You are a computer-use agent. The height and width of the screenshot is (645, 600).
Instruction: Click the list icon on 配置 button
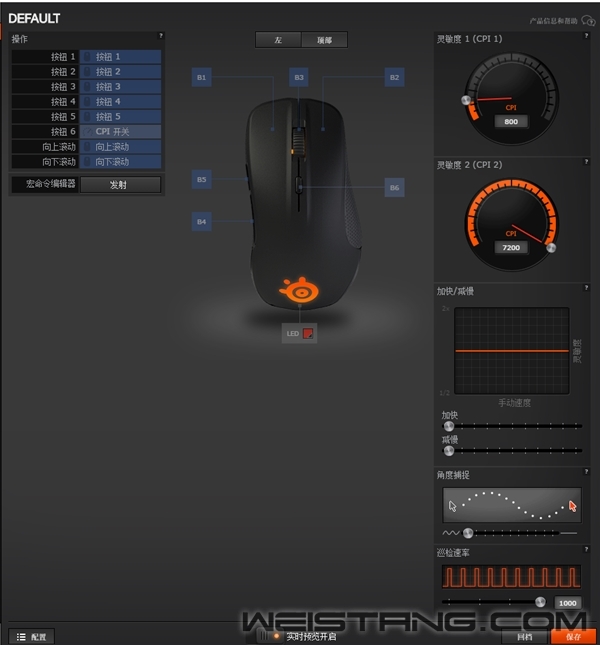21,637
